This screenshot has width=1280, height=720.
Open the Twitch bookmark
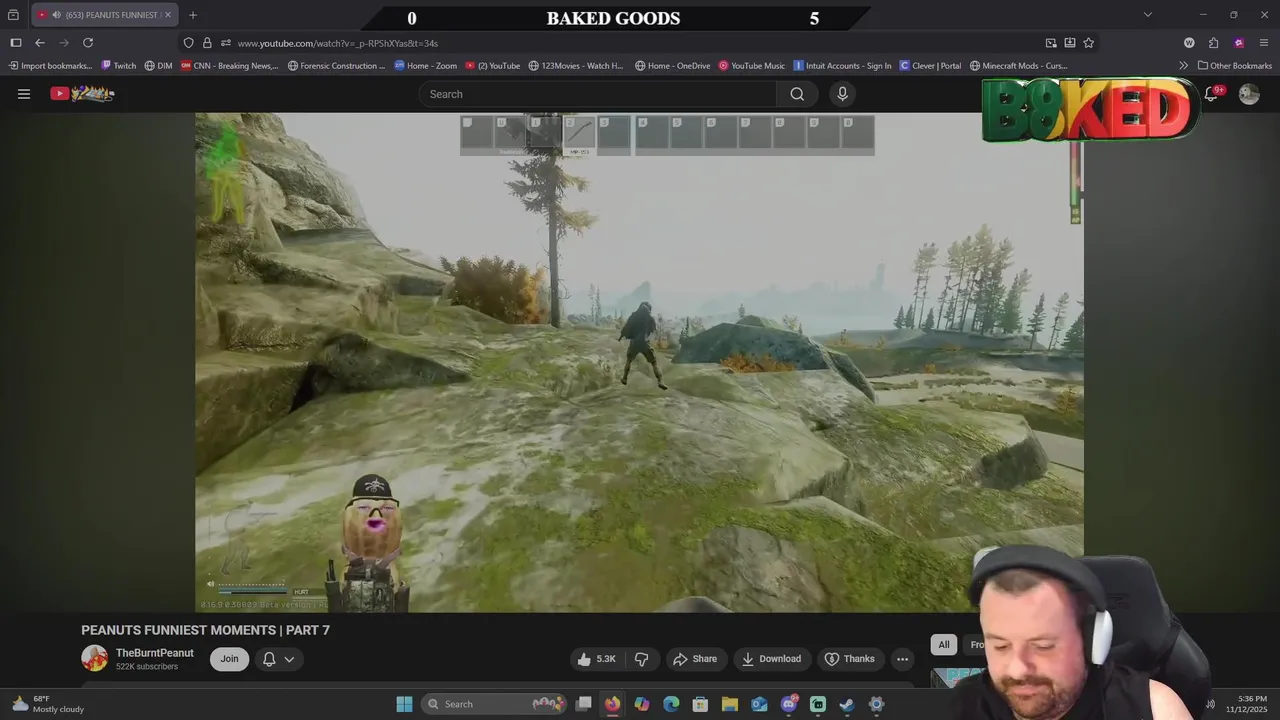pyautogui.click(x=118, y=66)
